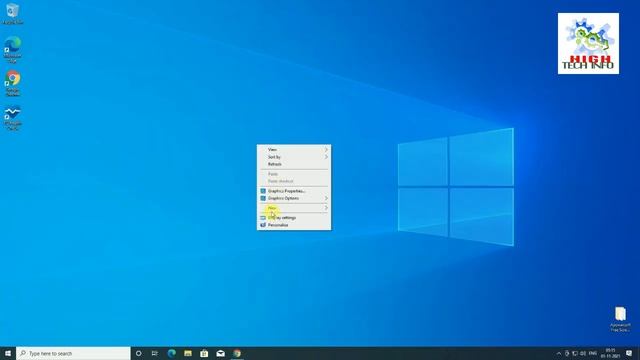Open the Windows Start menu
Image resolution: width=640 pixels, height=360 pixels.
[x=8, y=353]
